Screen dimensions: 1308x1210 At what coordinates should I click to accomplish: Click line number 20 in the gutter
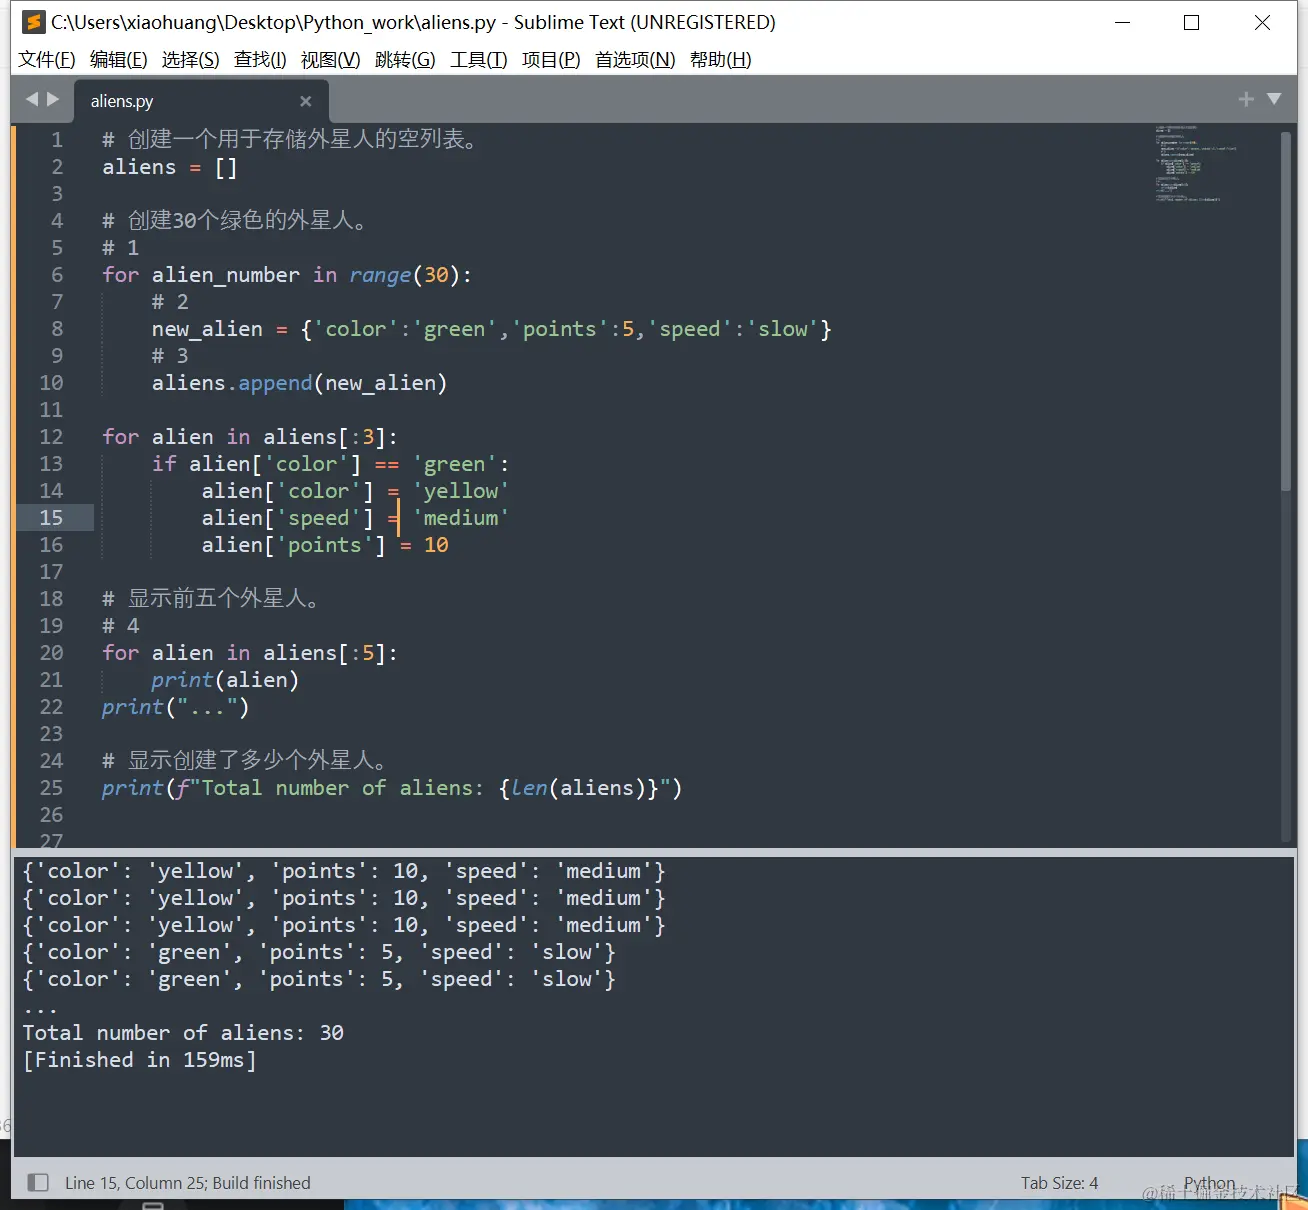(51, 652)
